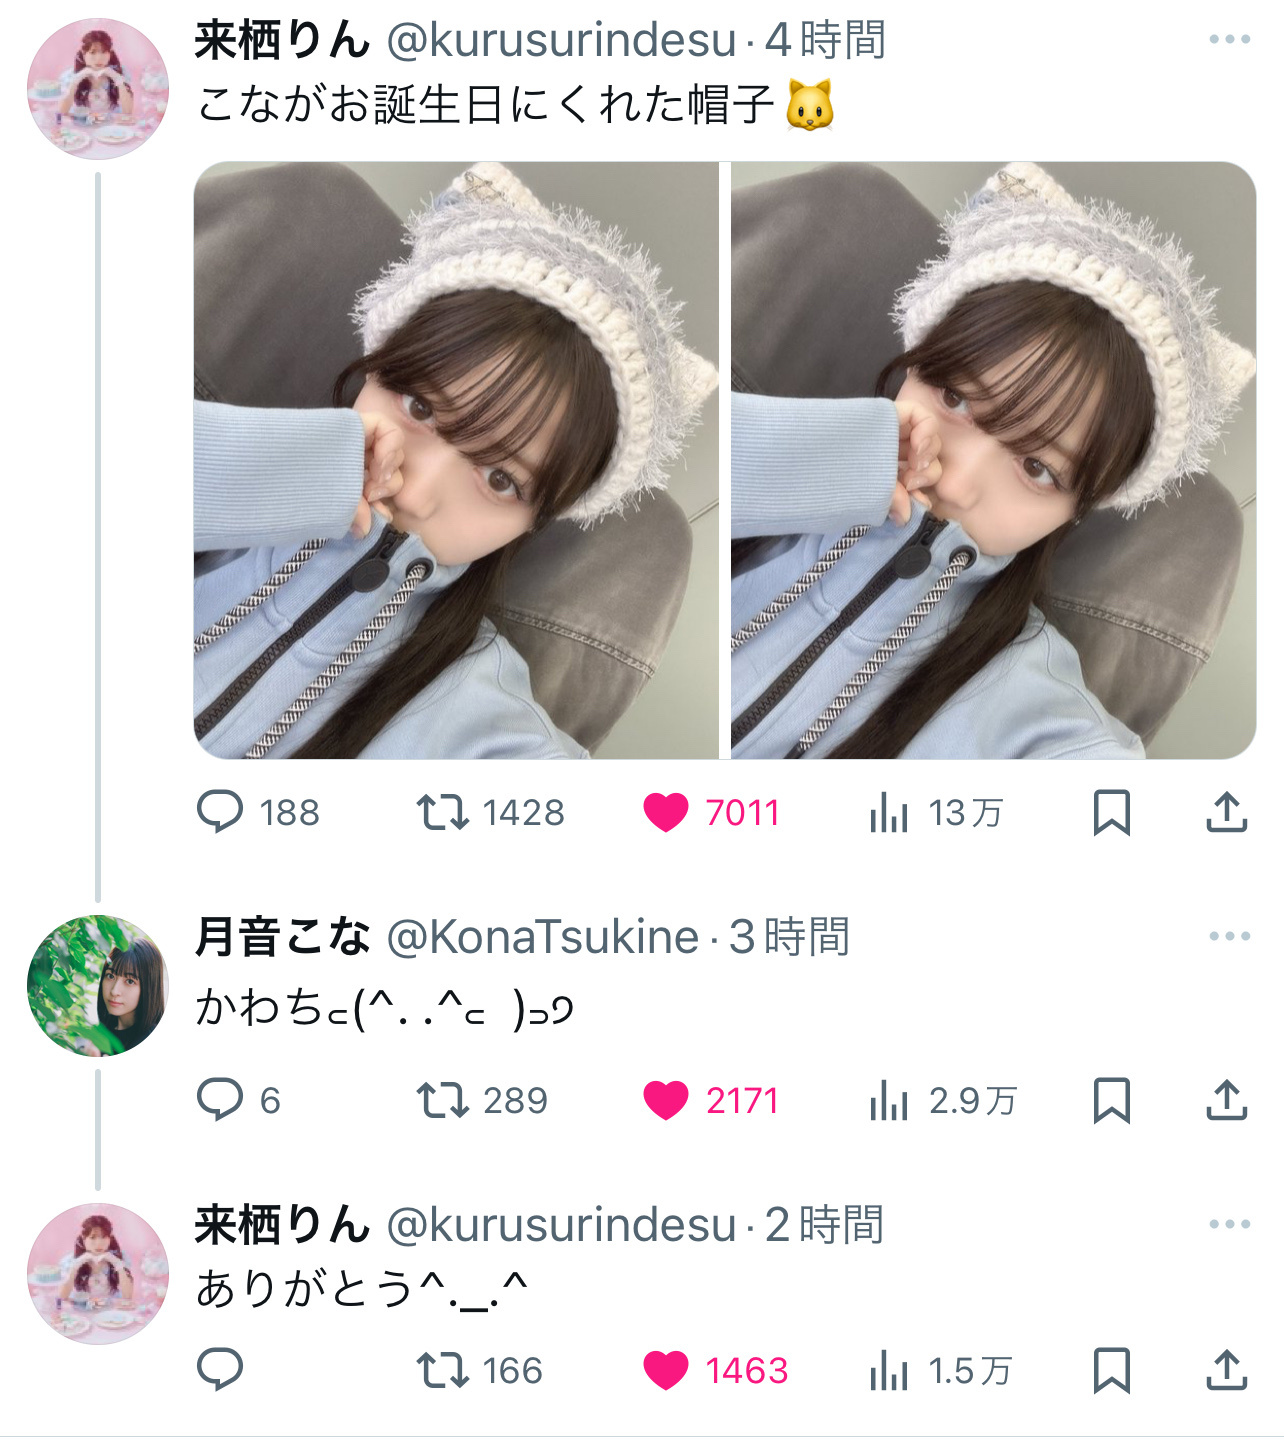1284x1445 pixels.
Task: Retweet the main post with 1428 reposts
Action: [490, 812]
